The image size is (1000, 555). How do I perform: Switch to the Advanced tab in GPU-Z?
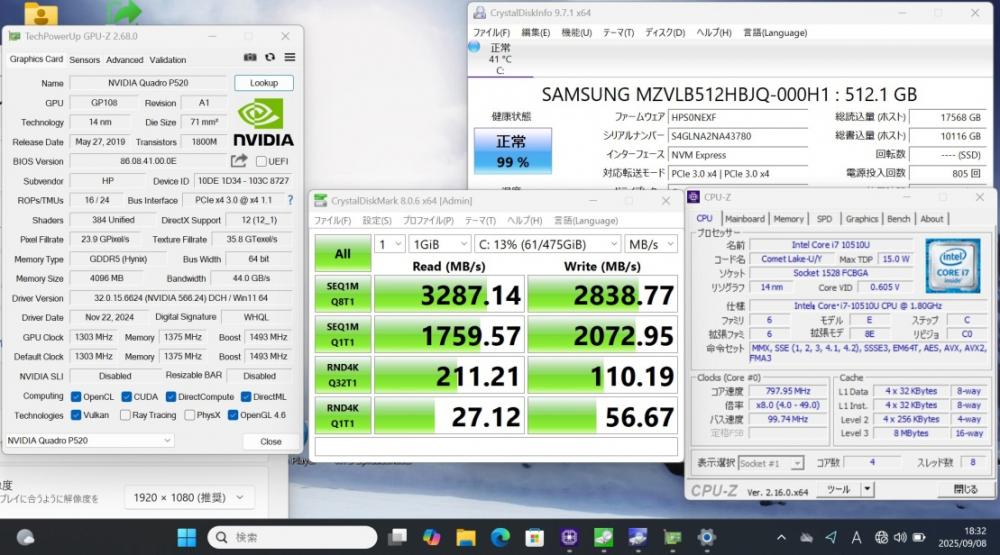124,59
